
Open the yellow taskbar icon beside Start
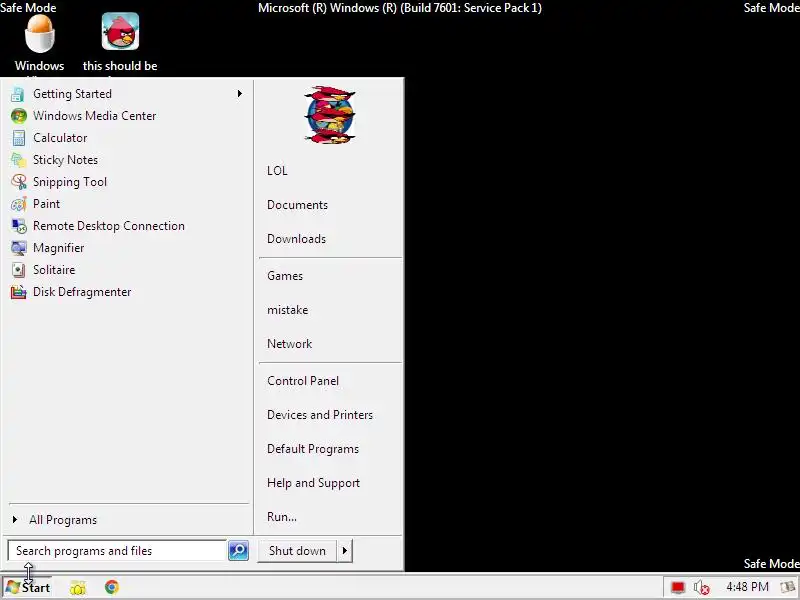pos(78,588)
